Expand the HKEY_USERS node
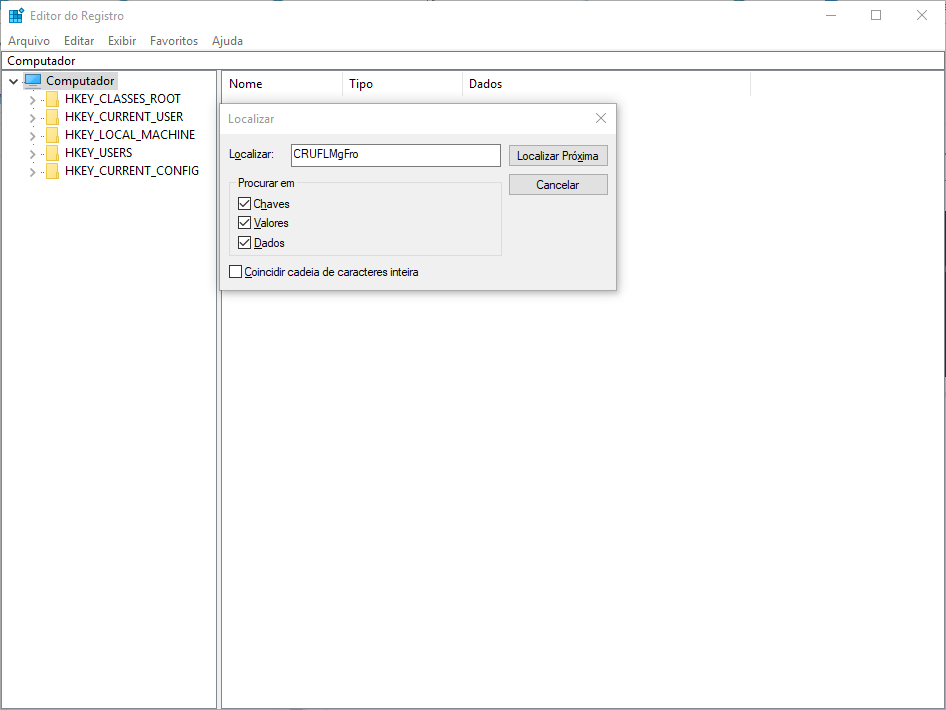 tap(33, 154)
